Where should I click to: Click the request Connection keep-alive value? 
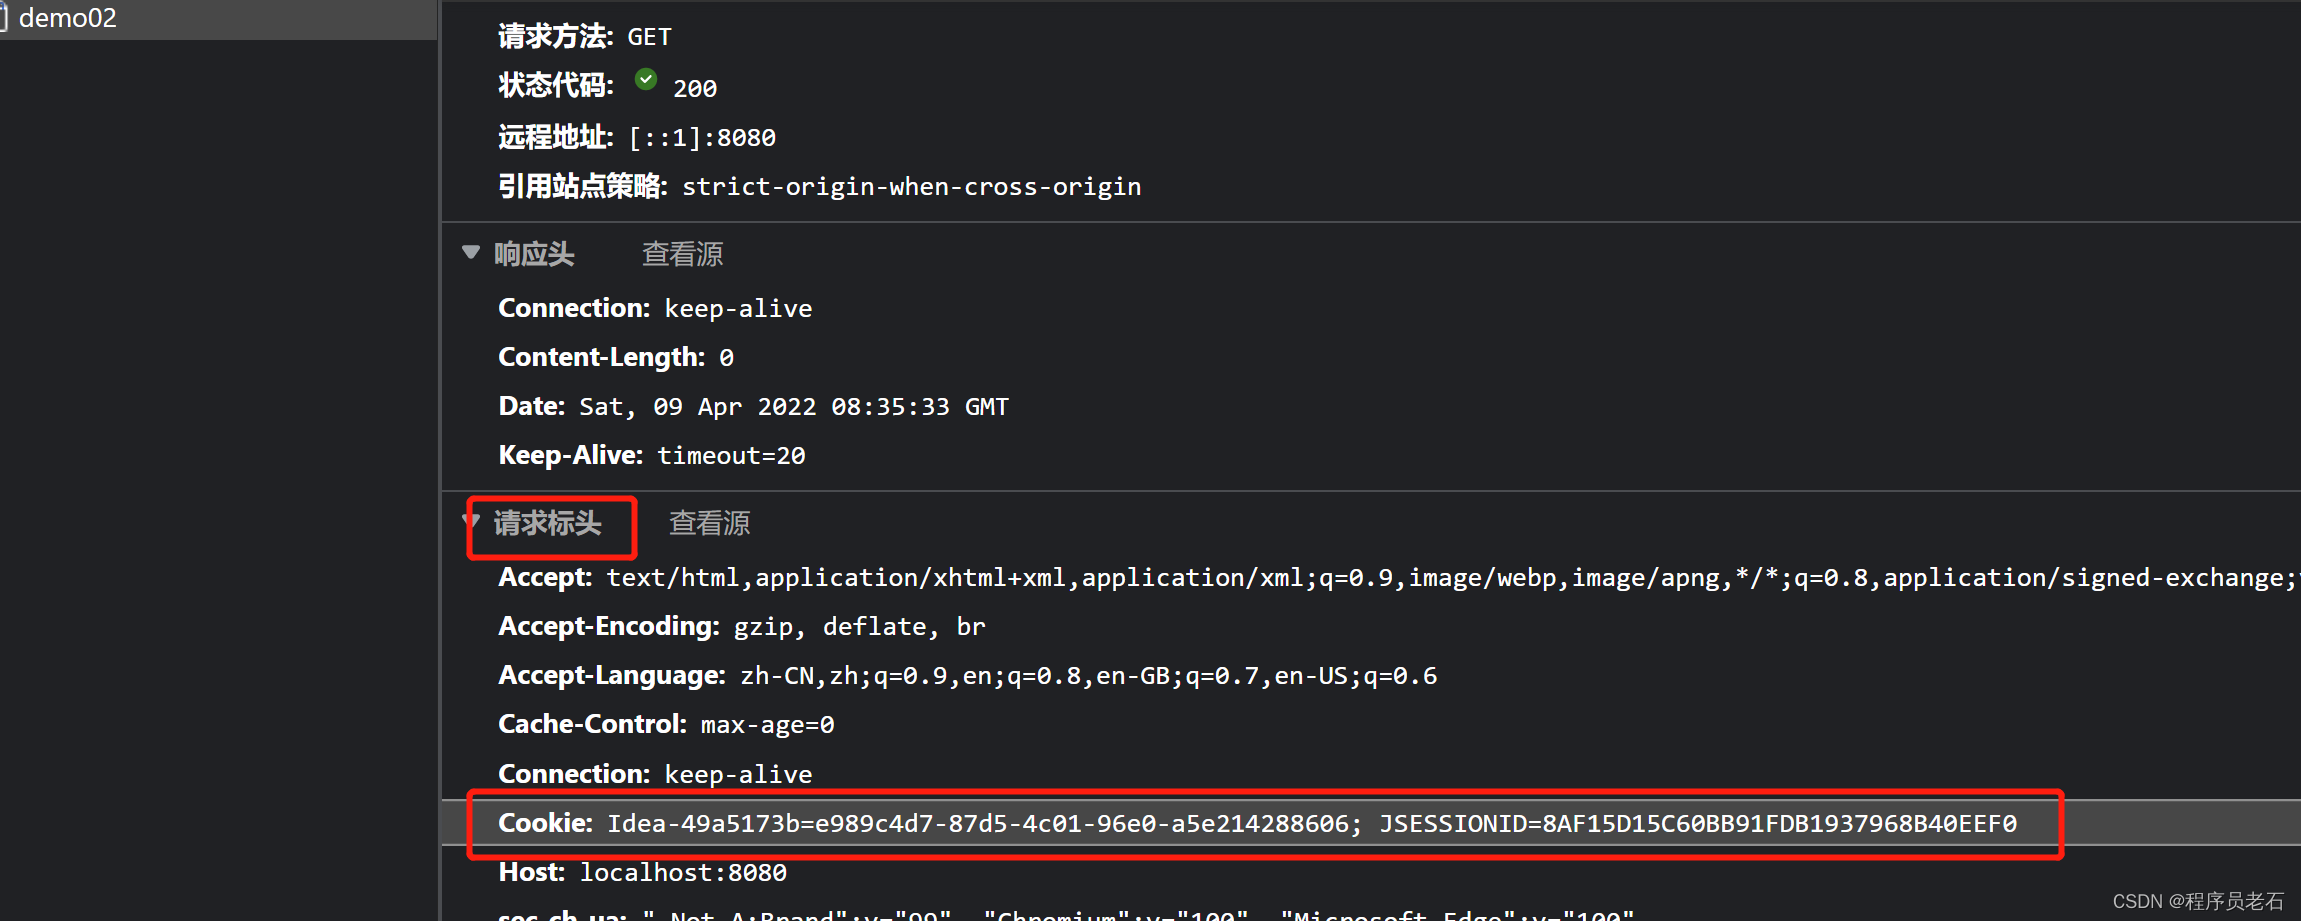[738, 775]
